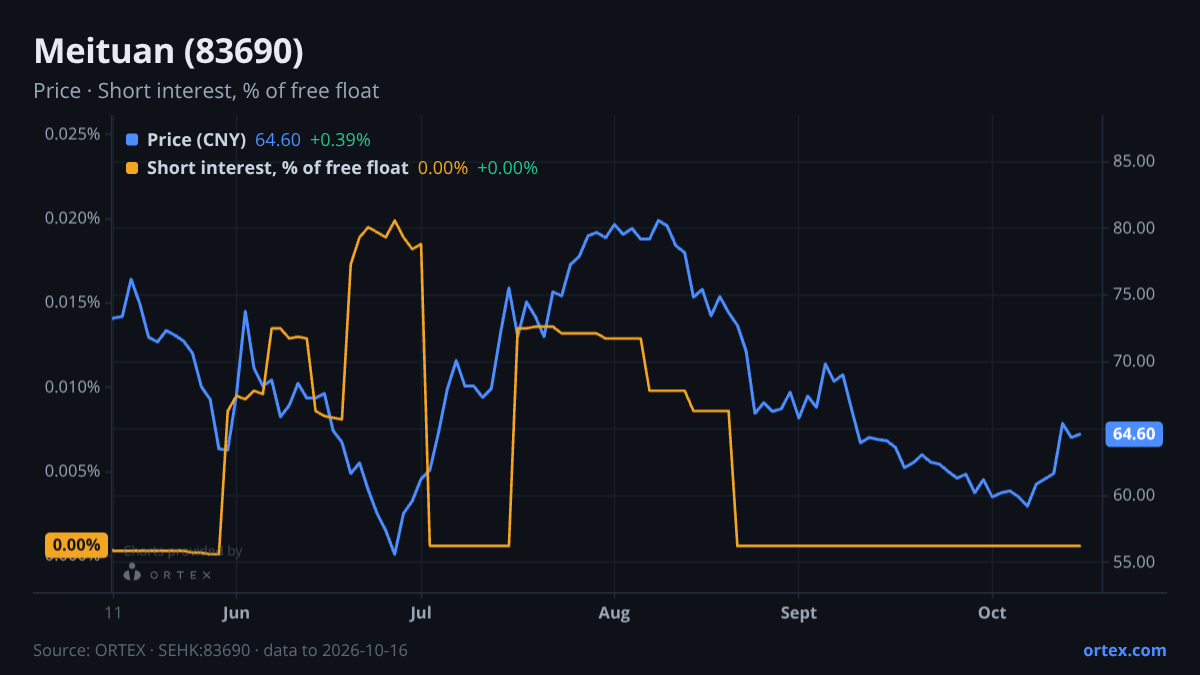Screen dimensions: 1200x675
Task: Click the 70.00 right axis label
Action: (x=1134, y=361)
